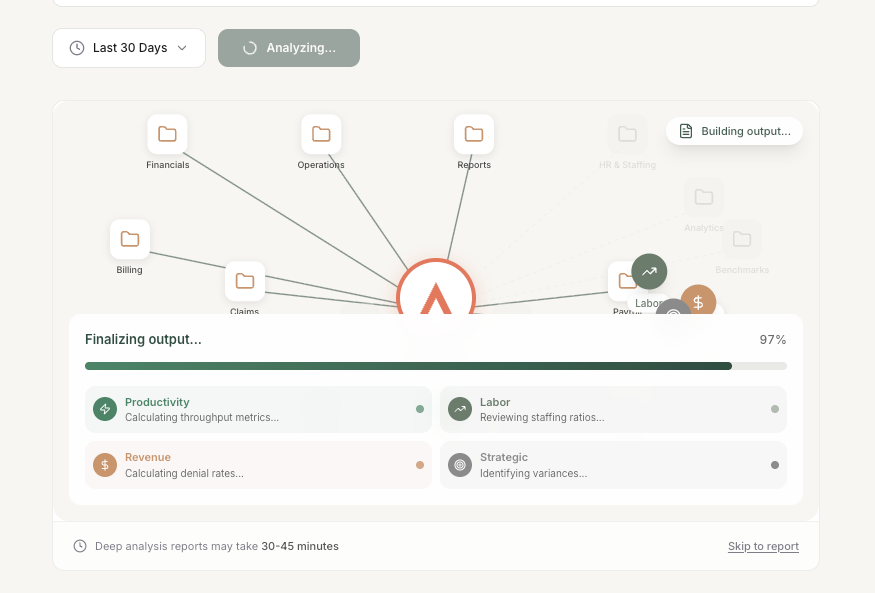This screenshot has height=593, width=875.
Task: Select the Productivity analysis card
Action: (x=258, y=409)
